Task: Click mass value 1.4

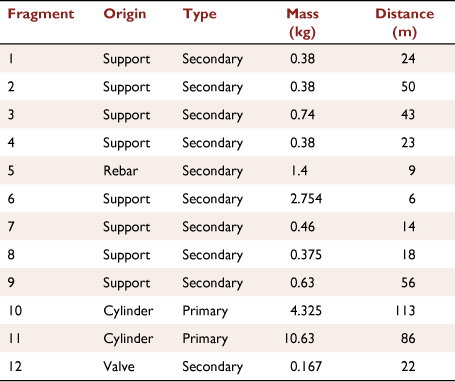Action: coord(299,171)
